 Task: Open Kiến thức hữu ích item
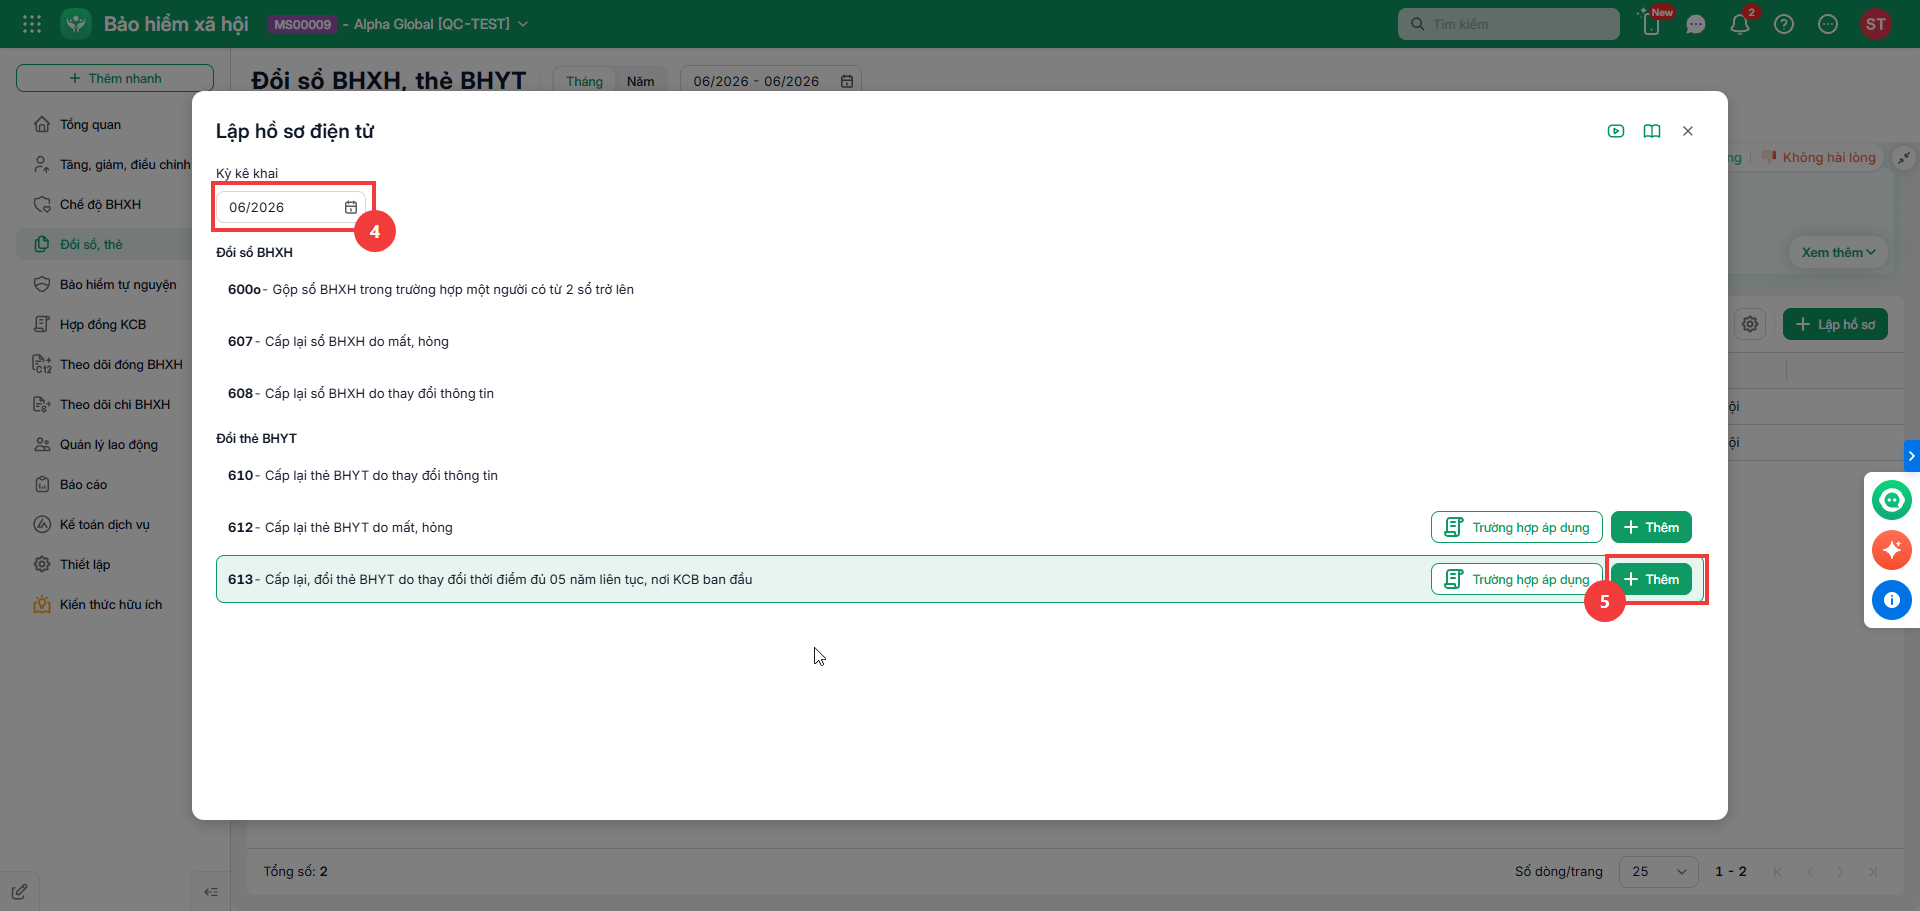coord(111,605)
